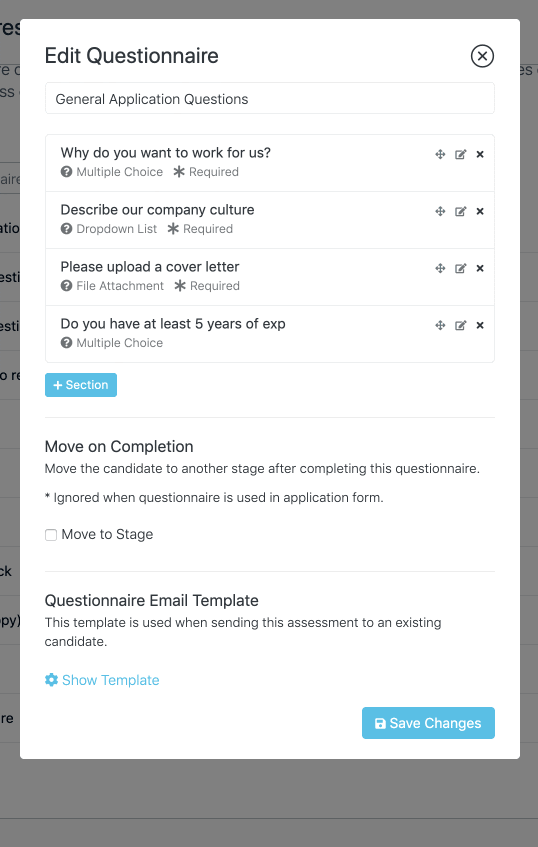Remove the '5 years of exp' question
Image resolution: width=538 pixels, height=847 pixels.
coord(480,325)
